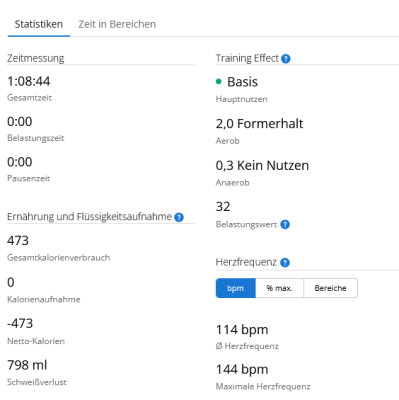Screen dimensions: 399x400
Task: Click the Pausenzeit label
Action: [x=29, y=178]
